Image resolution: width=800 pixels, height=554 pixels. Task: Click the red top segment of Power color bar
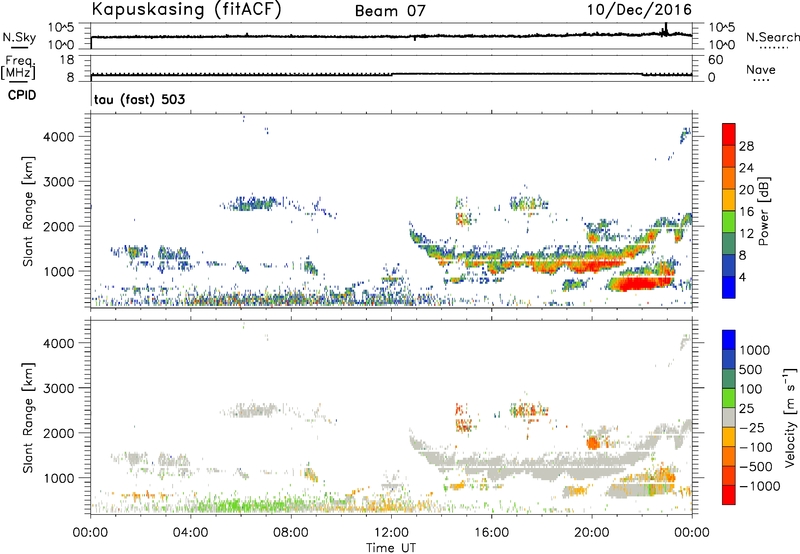point(729,134)
